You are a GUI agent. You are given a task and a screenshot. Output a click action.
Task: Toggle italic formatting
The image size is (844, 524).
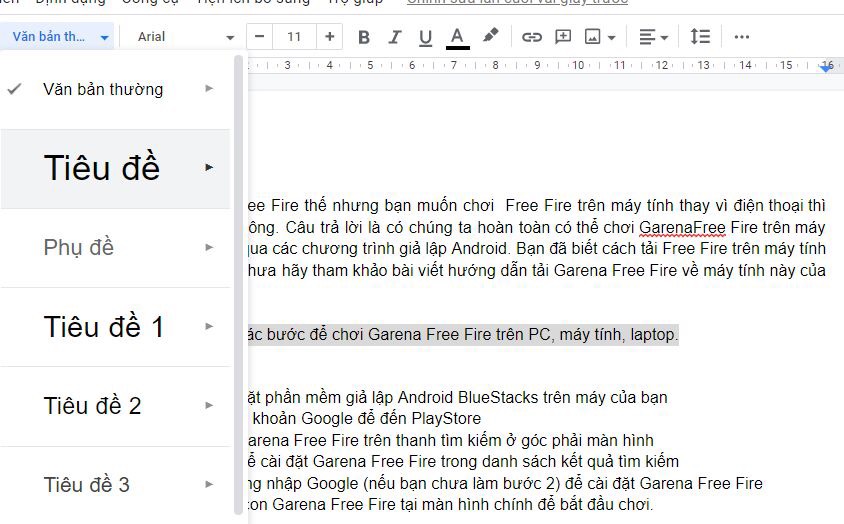(395, 37)
